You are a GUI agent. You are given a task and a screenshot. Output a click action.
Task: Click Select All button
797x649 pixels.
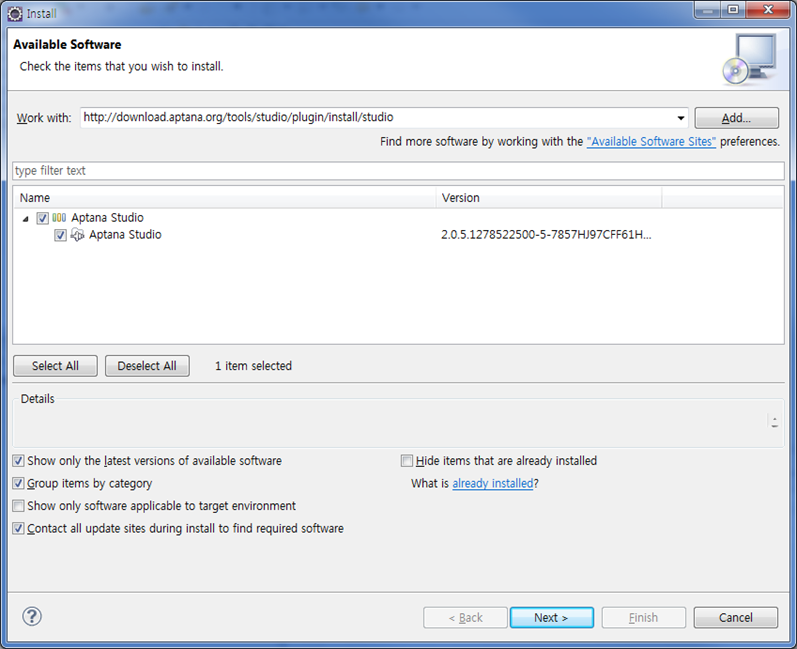(x=55, y=365)
